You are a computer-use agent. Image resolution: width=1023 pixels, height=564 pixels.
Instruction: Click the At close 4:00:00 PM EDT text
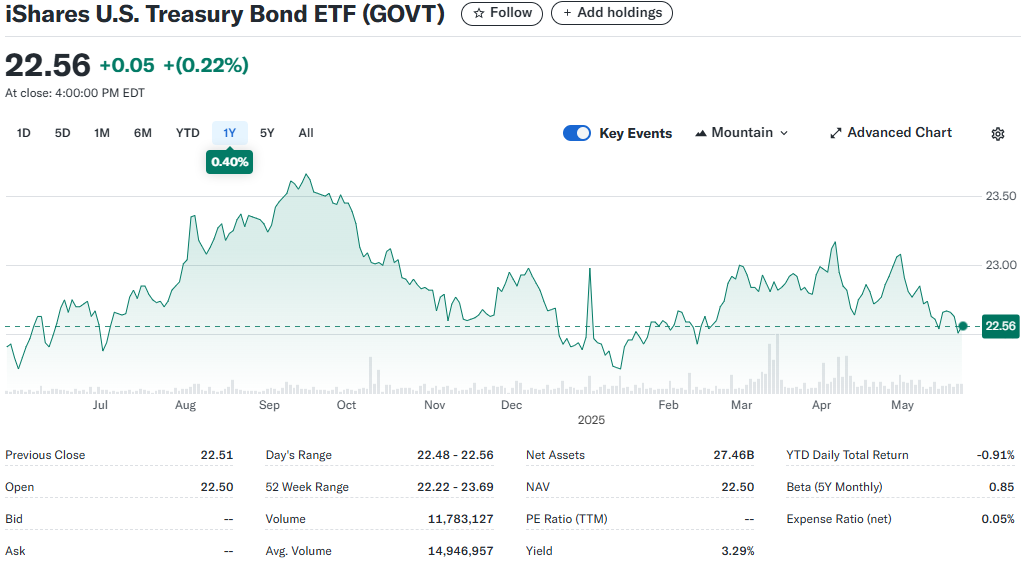pos(75,93)
